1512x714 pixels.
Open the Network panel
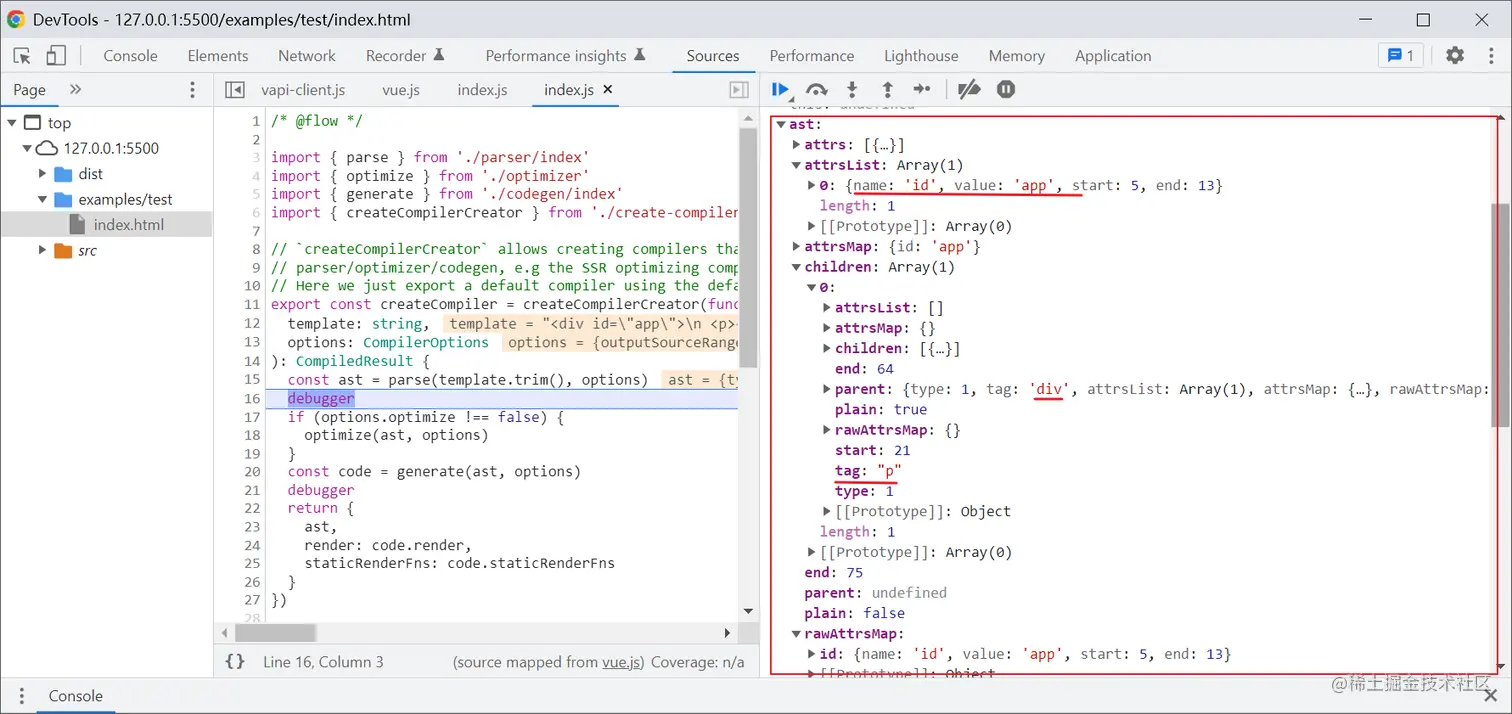tap(307, 56)
